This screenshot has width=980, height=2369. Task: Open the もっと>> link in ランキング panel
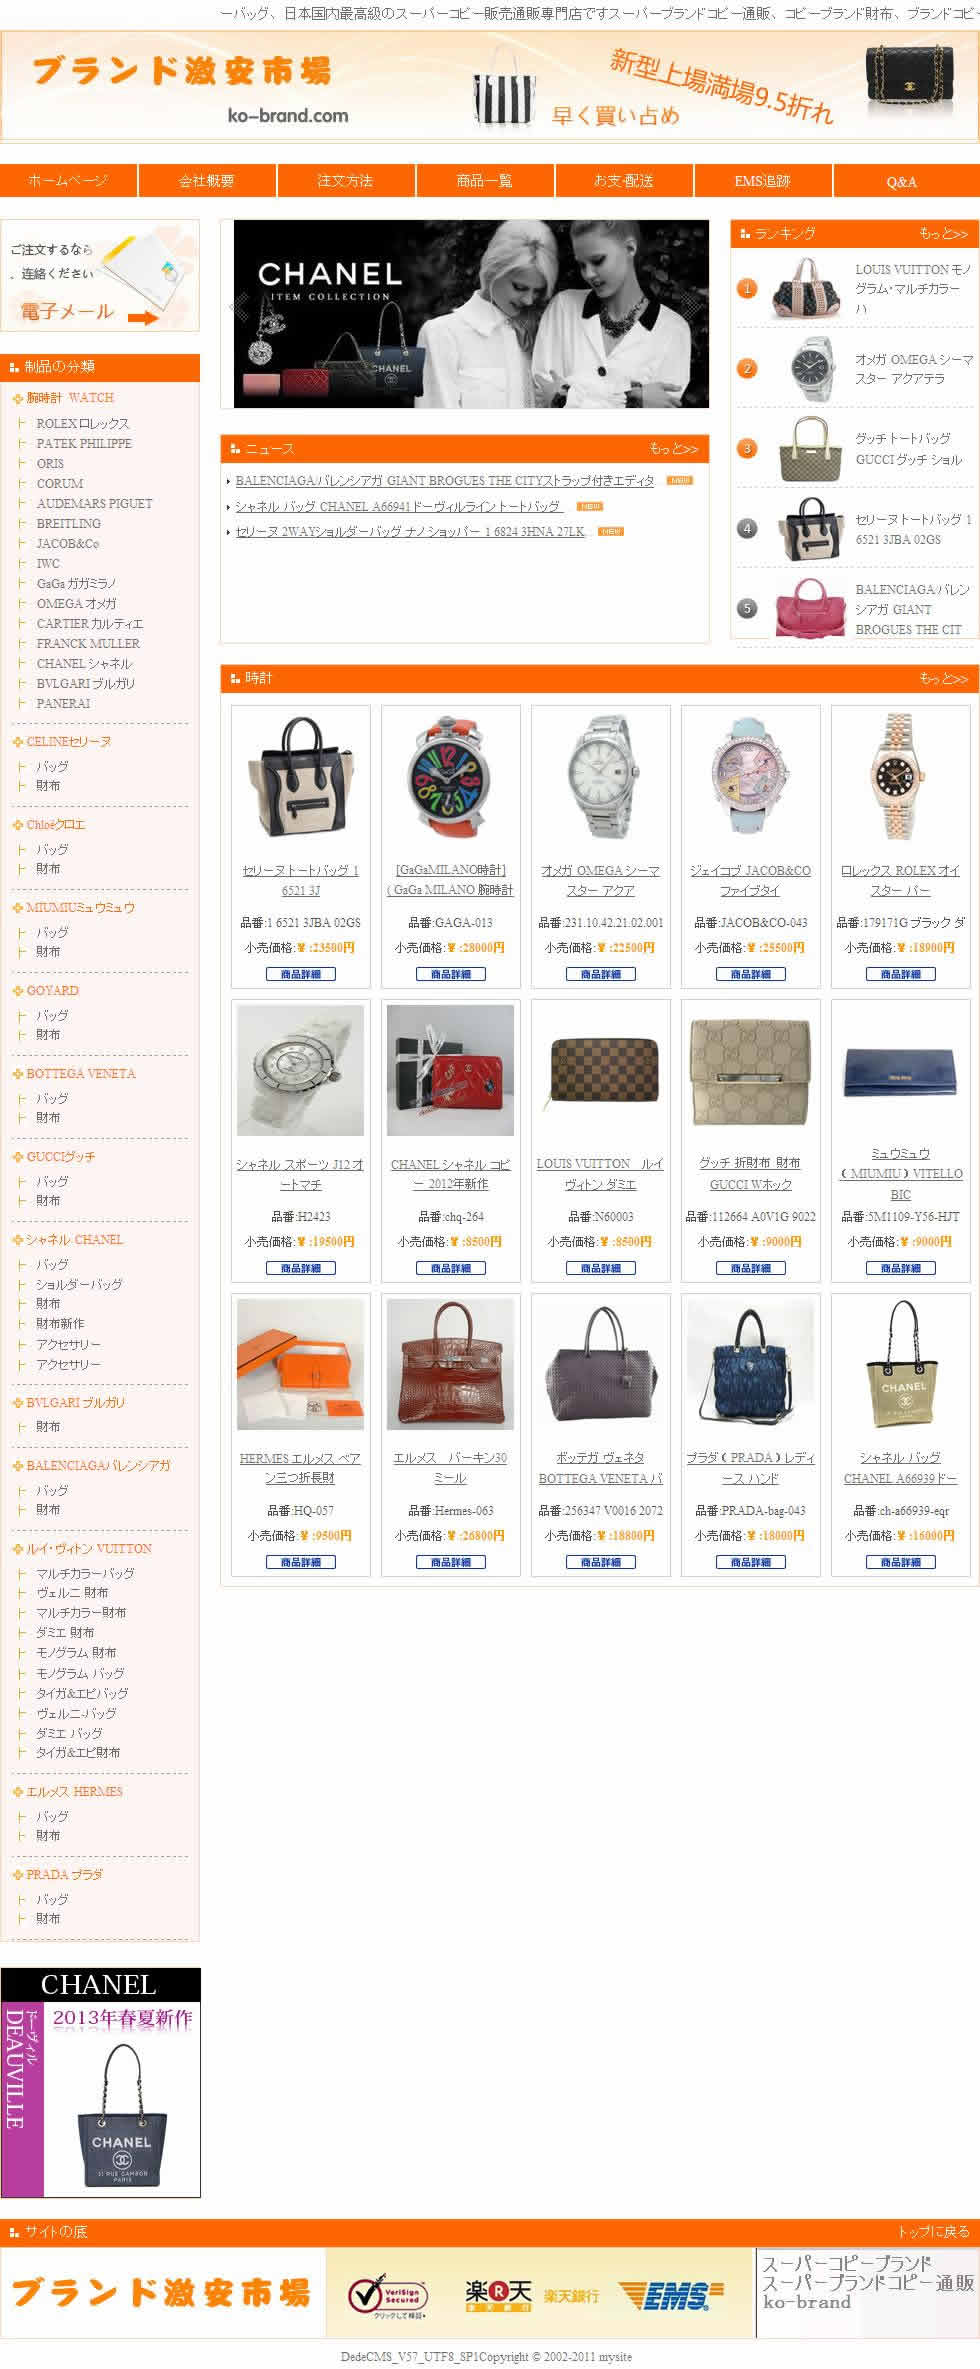[943, 233]
